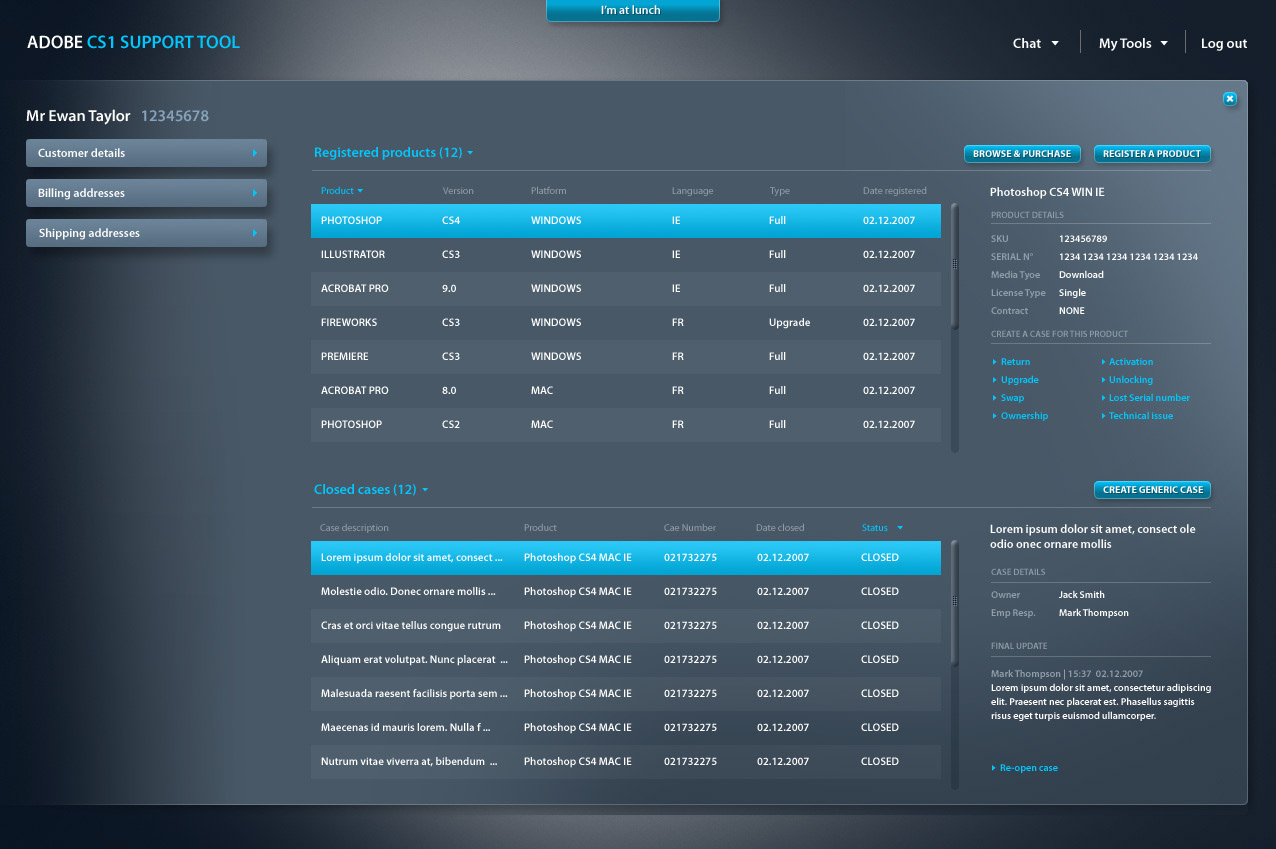Sort closed cases by Status column
This screenshot has height=849, width=1276.
point(882,528)
